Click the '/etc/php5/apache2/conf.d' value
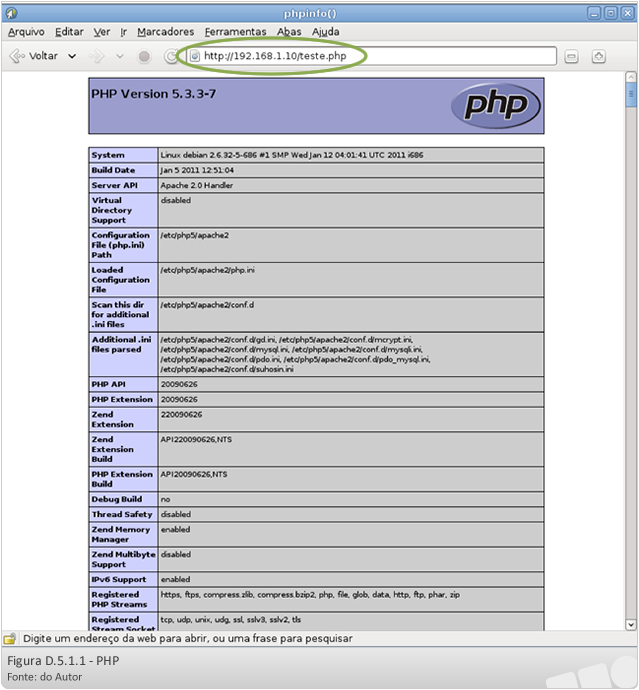Image resolution: width=639 pixels, height=690 pixels. [207, 305]
